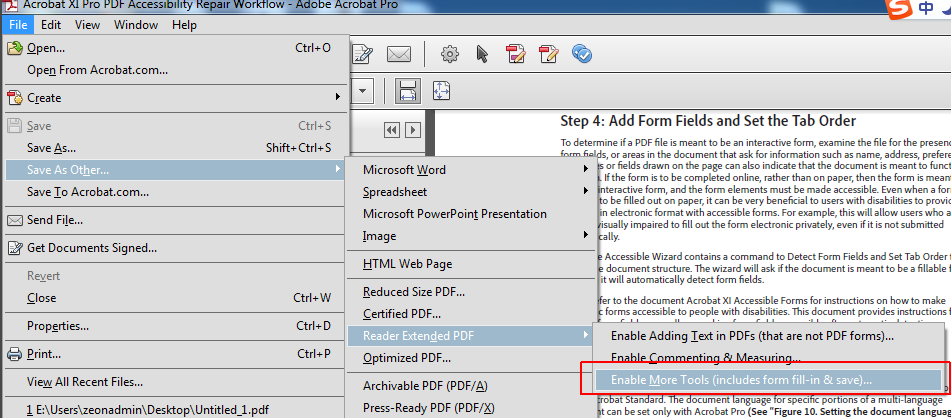Click the Fit One Full Page icon
Image resolution: width=951 pixels, height=418 pixels.
[x=441, y=91]
